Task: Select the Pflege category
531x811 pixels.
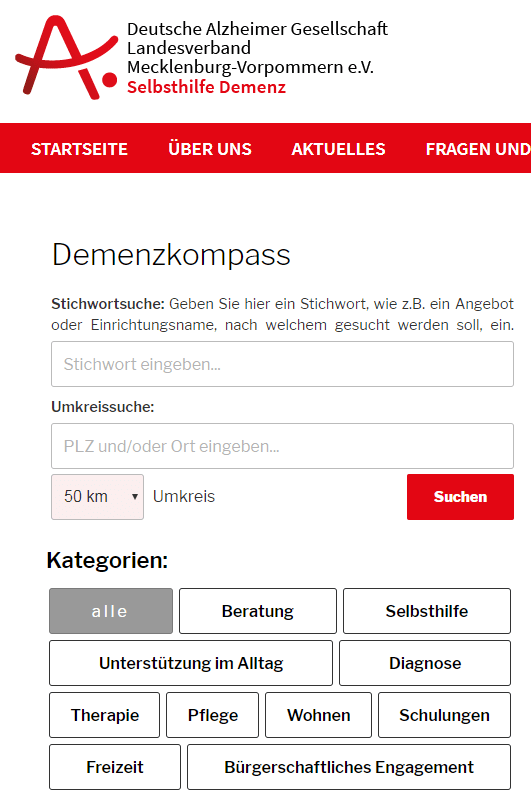Action: [213, 715]
